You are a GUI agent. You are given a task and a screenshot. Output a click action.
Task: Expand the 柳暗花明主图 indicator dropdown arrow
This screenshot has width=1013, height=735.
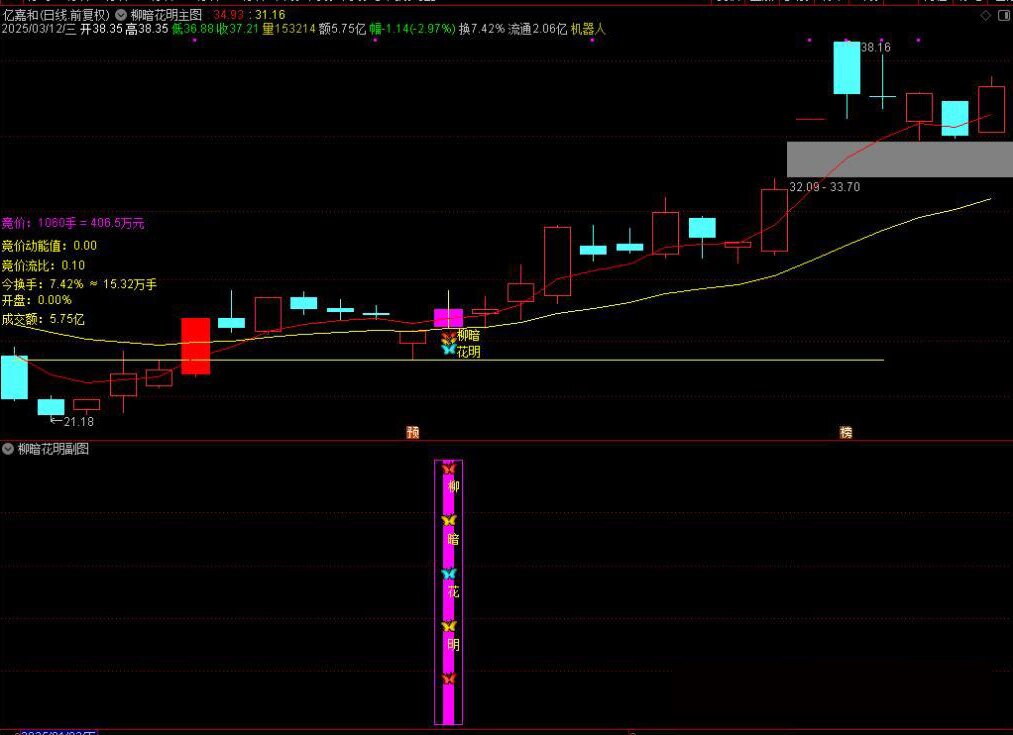(x=121, y=16)
